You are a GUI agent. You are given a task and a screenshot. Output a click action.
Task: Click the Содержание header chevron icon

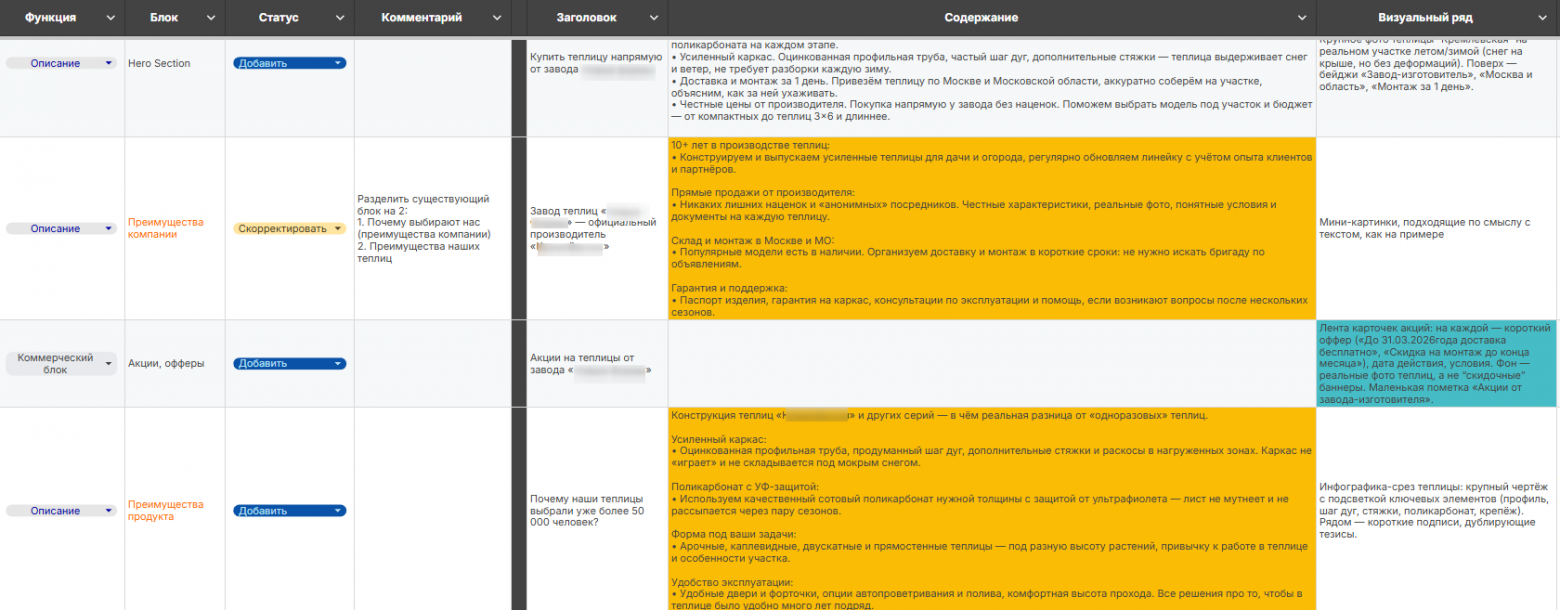tap(1302, 18)
